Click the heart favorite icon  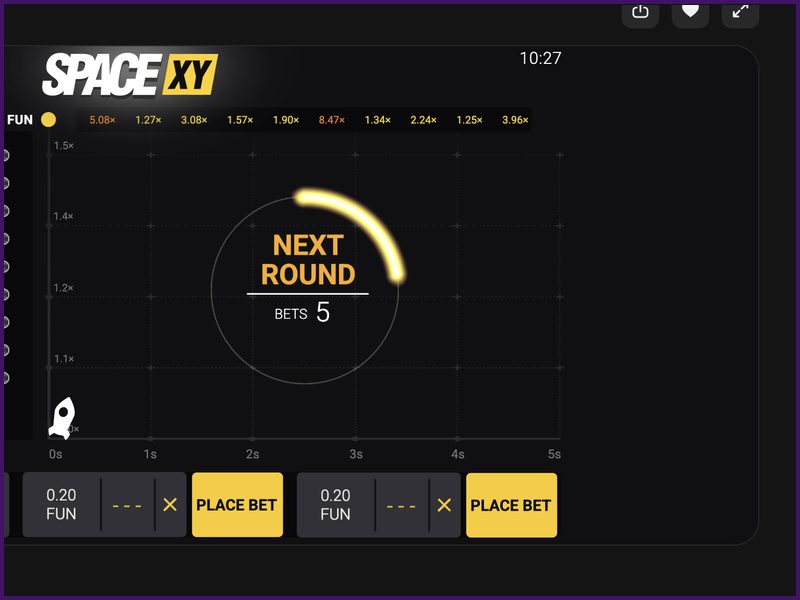click(x=690, y=12)
